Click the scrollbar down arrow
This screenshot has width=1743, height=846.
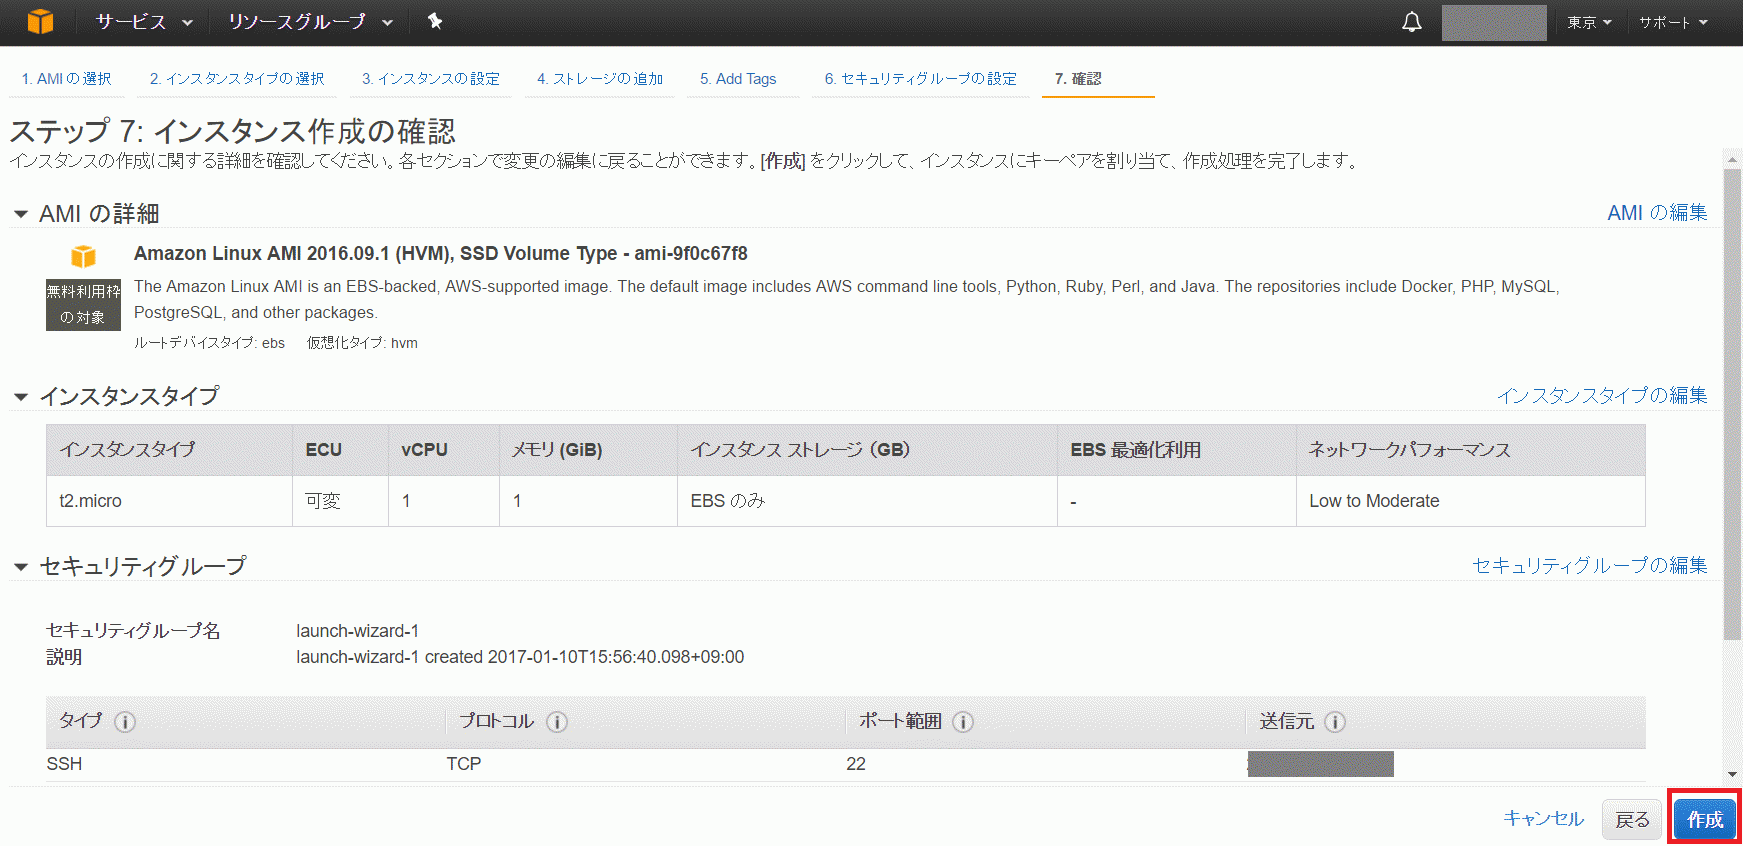click(x=1732, y=774)
